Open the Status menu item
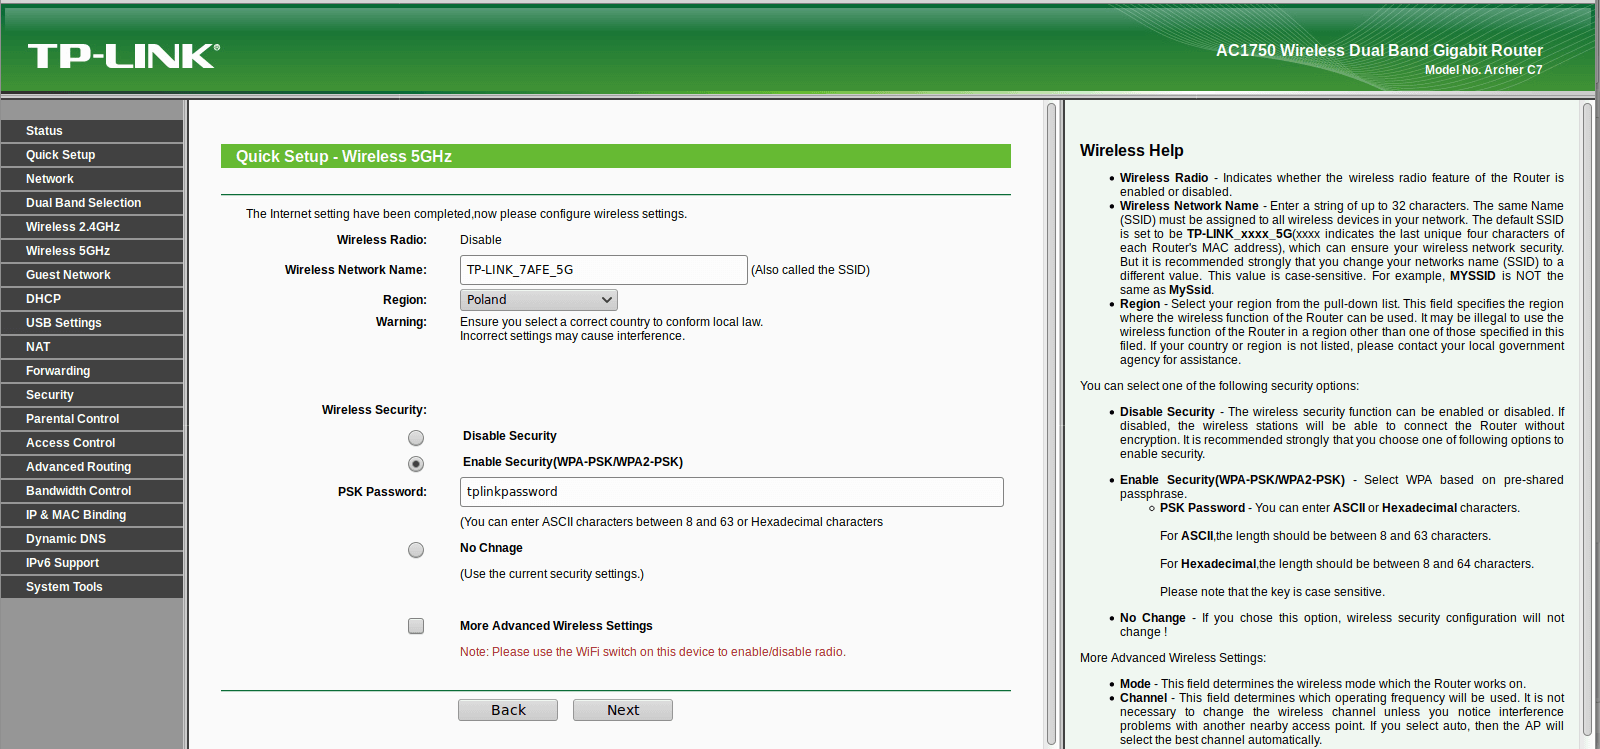This screenshot has height=749, width=1600. tap(92, 131)
